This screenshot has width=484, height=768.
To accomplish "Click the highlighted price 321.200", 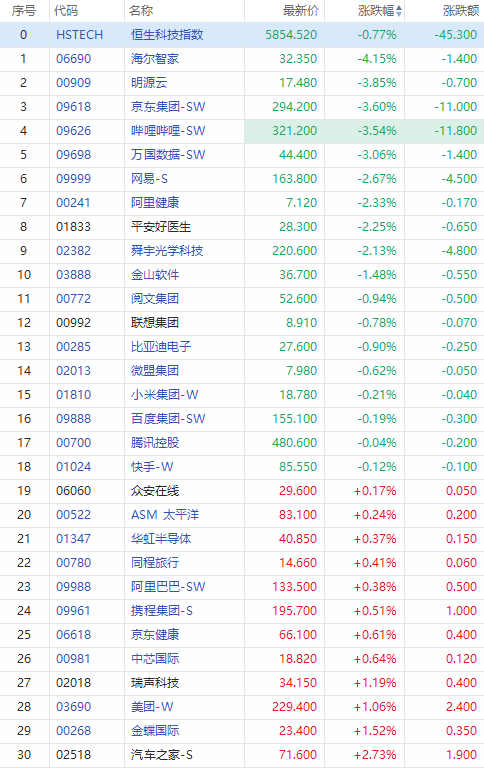I will point(294,131).
